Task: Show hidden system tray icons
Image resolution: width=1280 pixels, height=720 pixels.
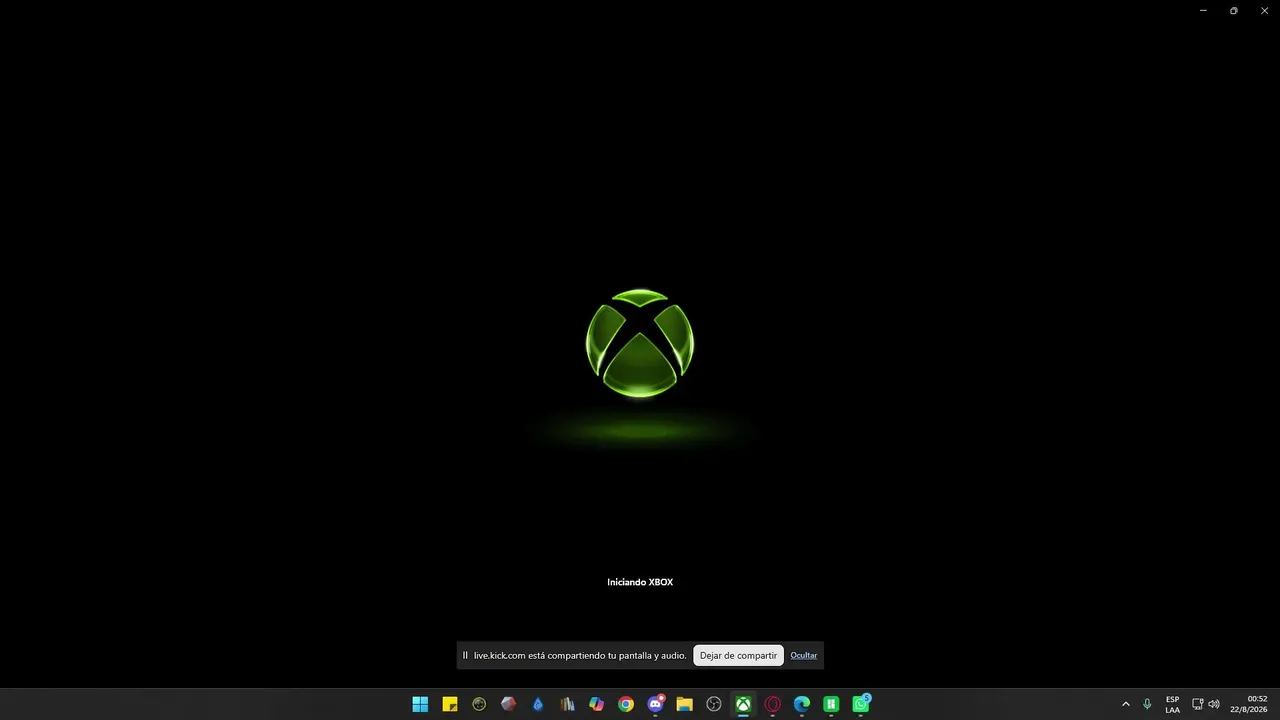Action: point(1126,704)
